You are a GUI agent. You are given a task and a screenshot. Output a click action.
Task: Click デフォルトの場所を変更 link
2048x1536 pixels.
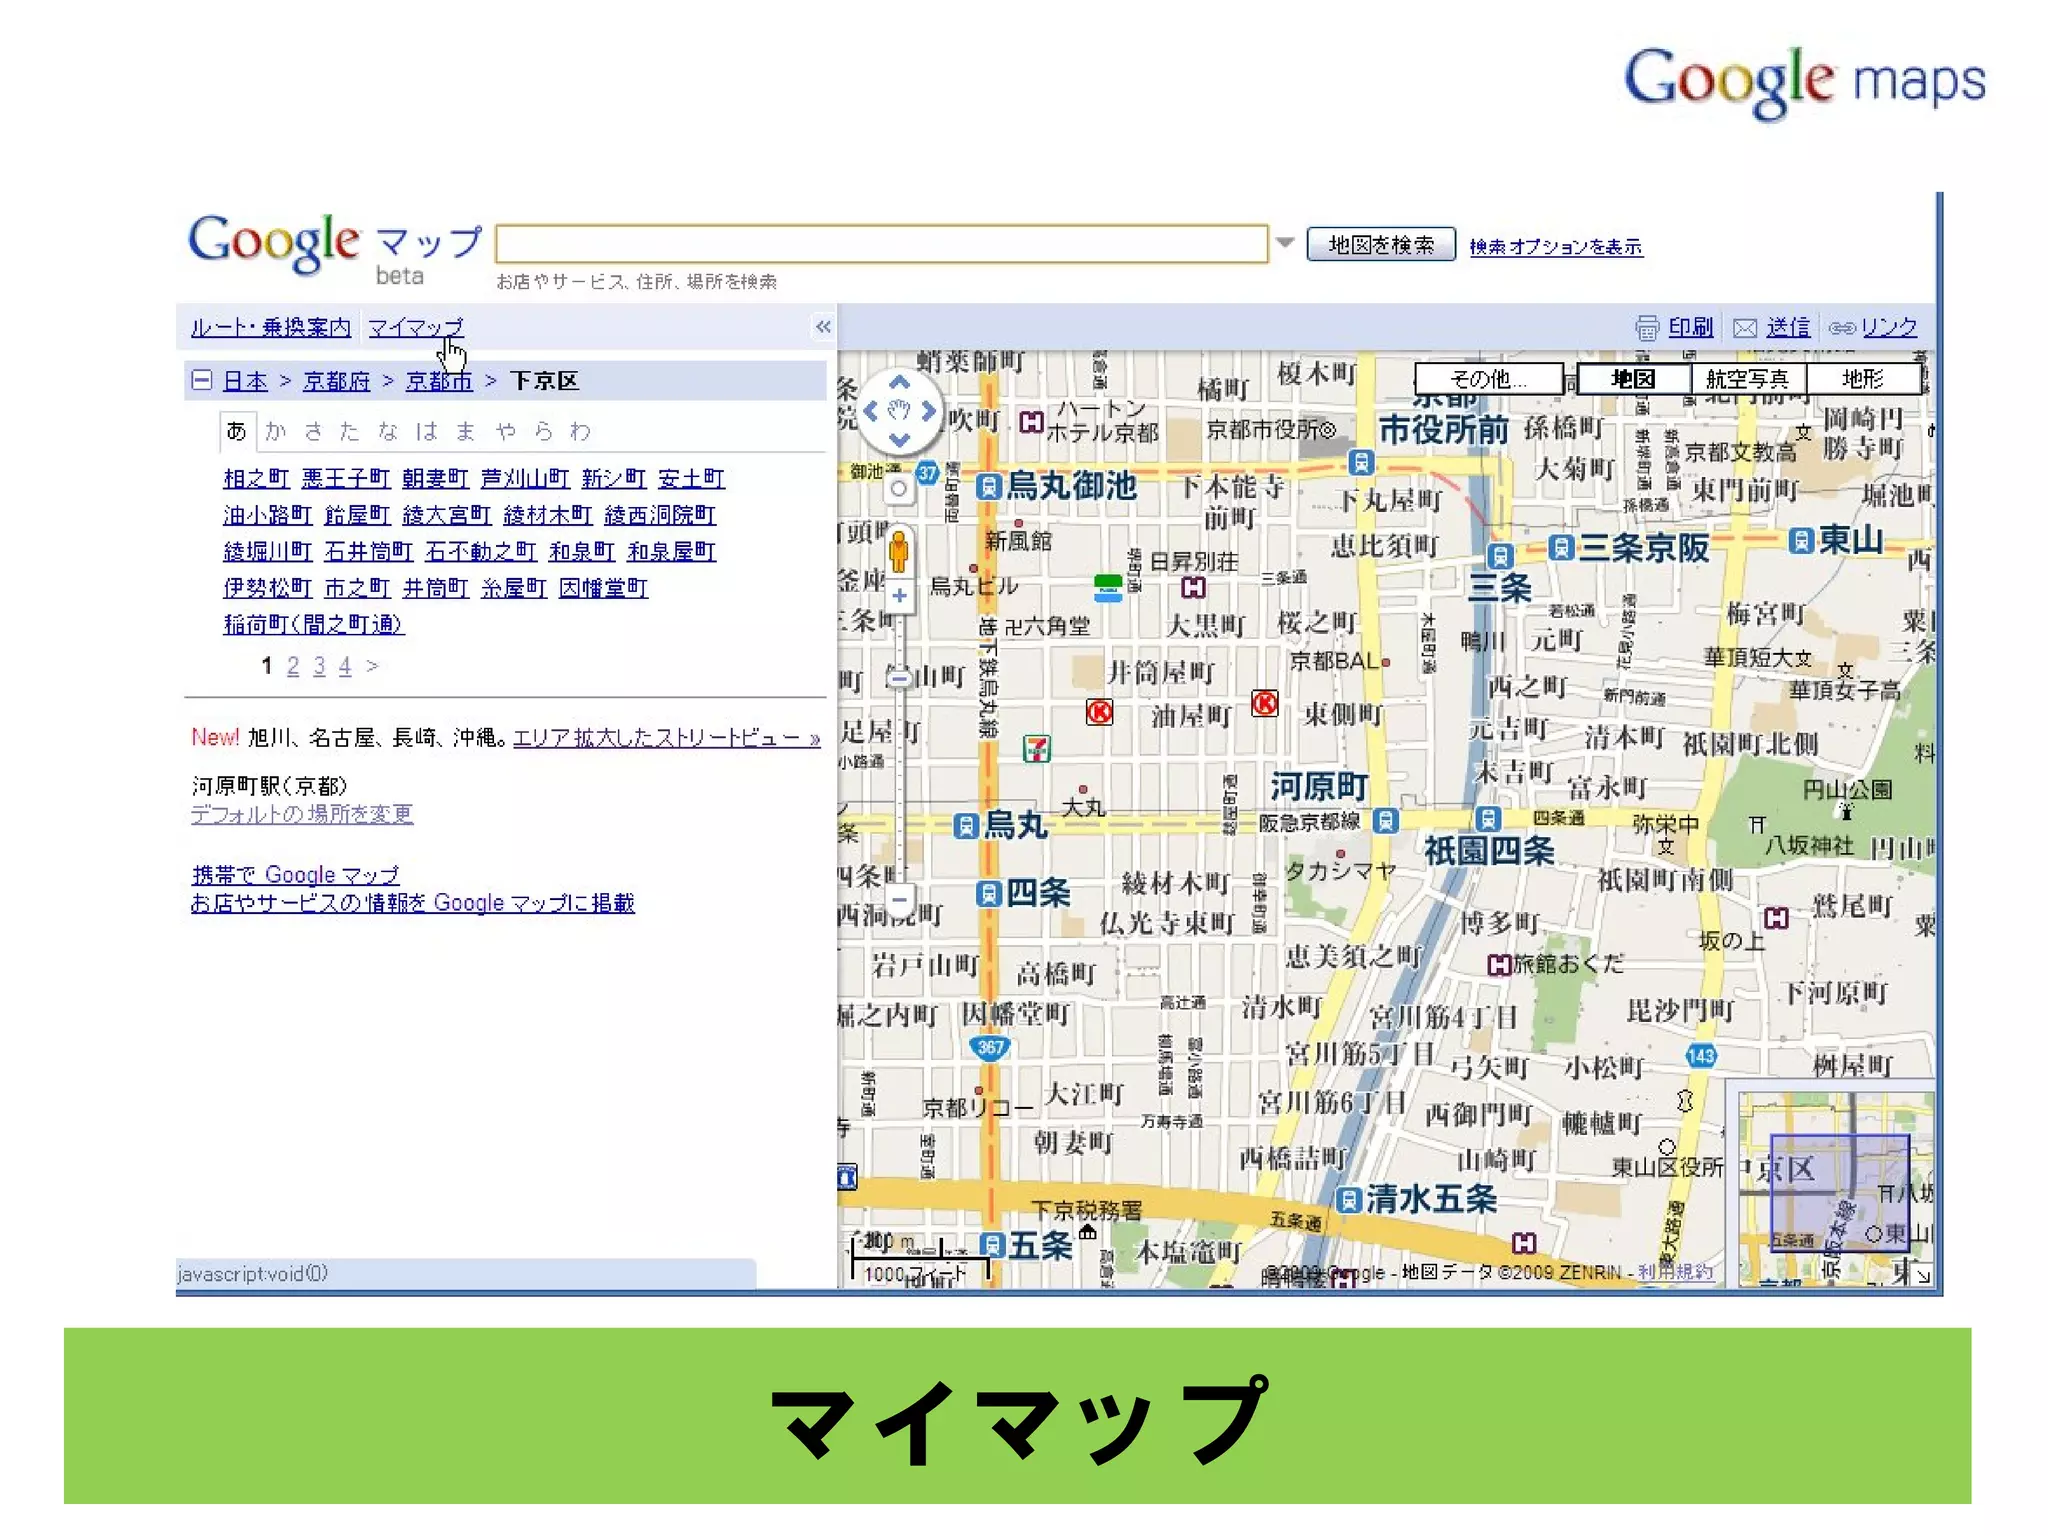click(302, 814)
